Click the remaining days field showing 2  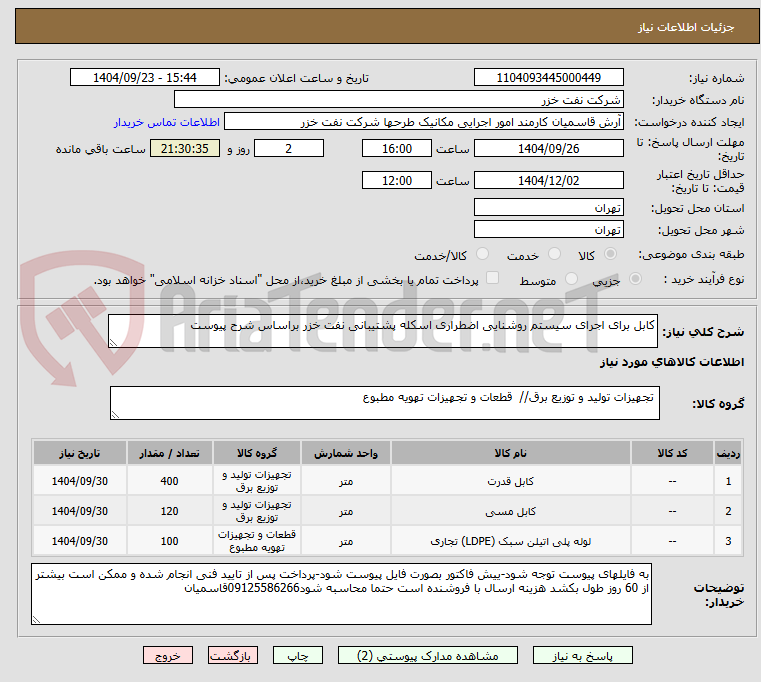pyautogui.click(x=289, y=148)
